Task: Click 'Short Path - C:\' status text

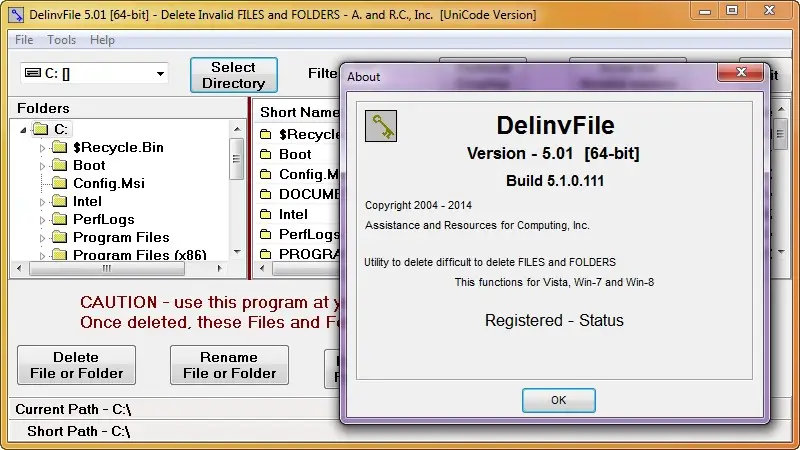Action: [79, 431]
